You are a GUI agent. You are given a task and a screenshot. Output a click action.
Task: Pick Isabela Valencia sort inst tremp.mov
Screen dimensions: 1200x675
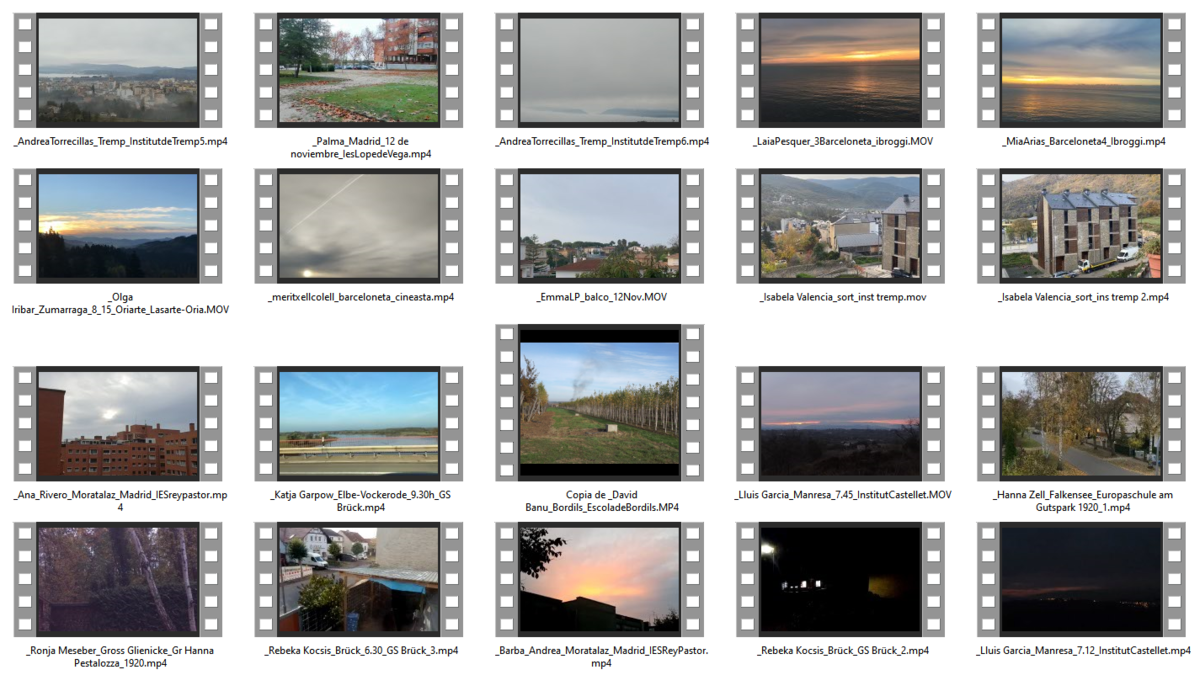click(x=840, y=226)
